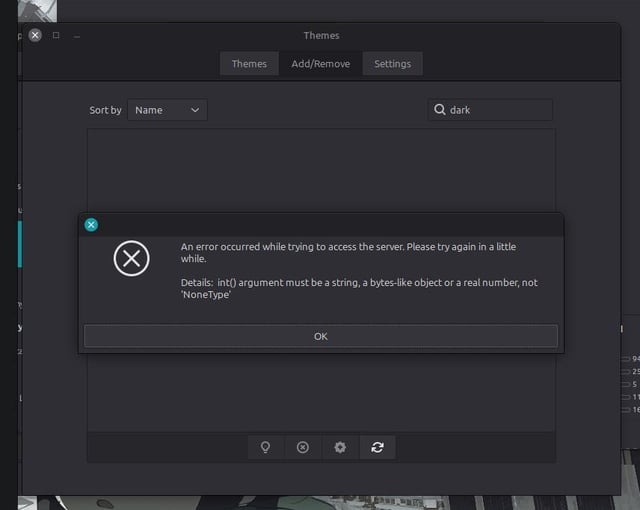
Task: Refresh the theme list with arrows icon
Action: pyautogui.click(x=377, y=447)
